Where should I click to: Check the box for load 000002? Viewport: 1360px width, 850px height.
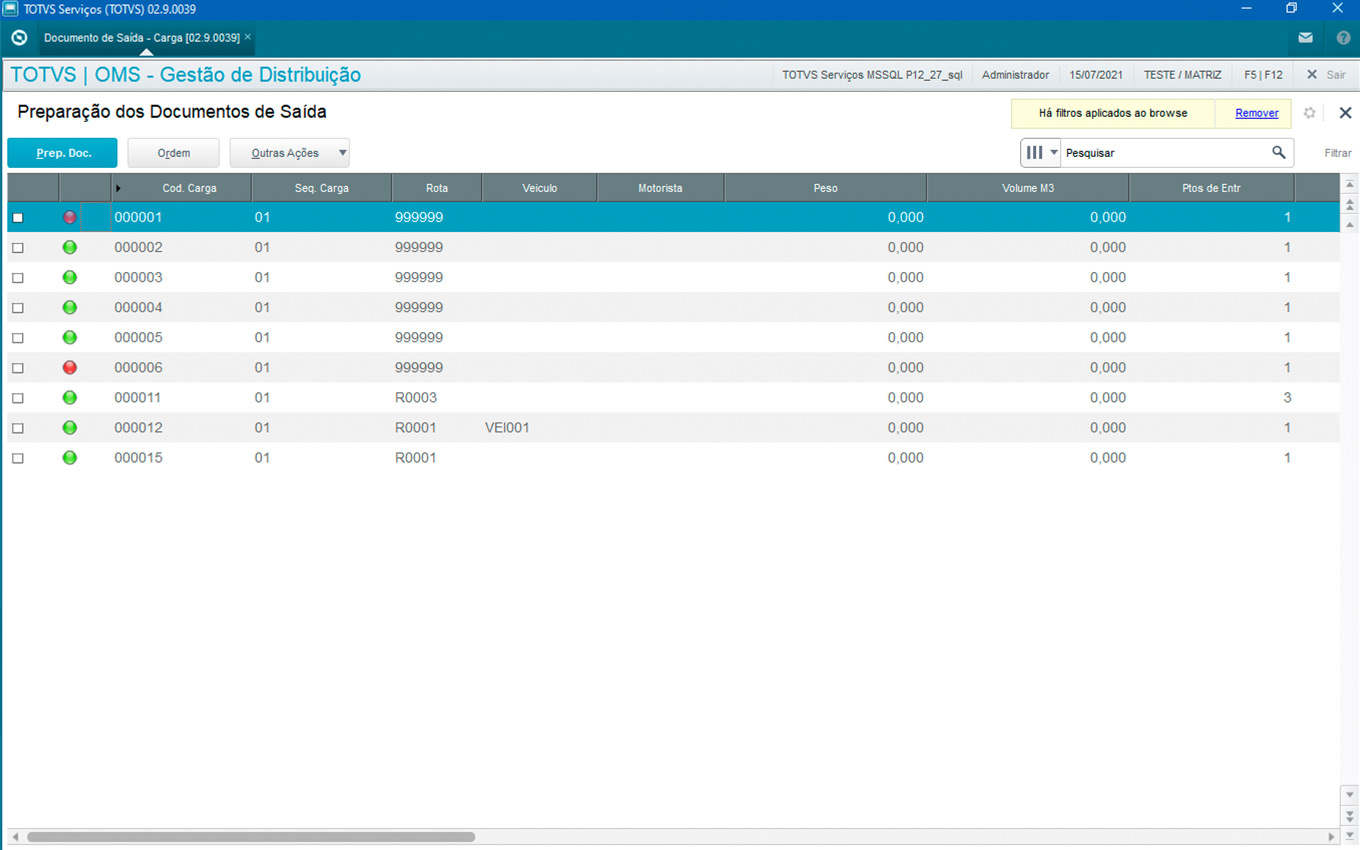click(18, 248)
